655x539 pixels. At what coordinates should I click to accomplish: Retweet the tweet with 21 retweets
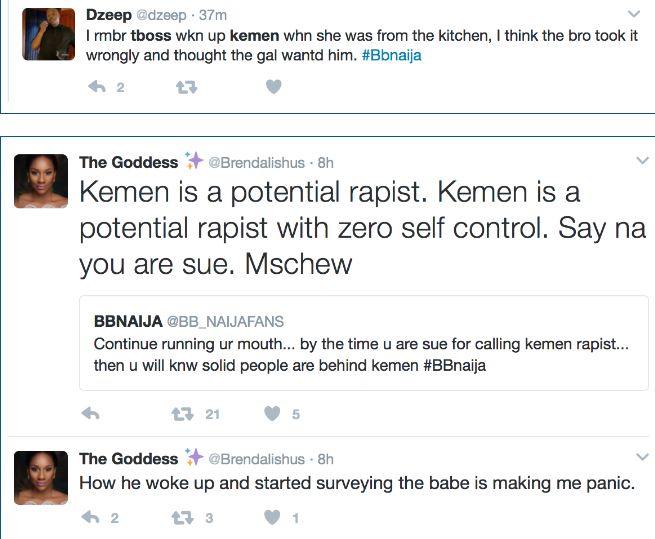(182, 413)
